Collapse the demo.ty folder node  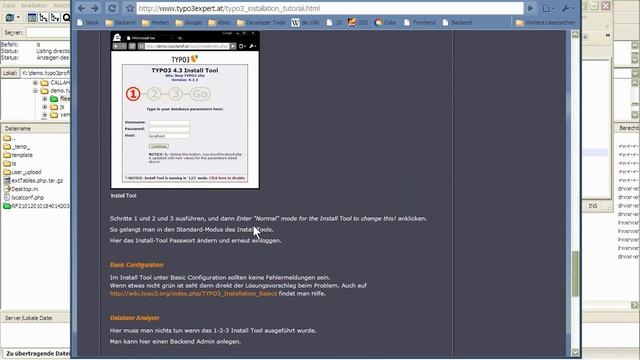36,91
